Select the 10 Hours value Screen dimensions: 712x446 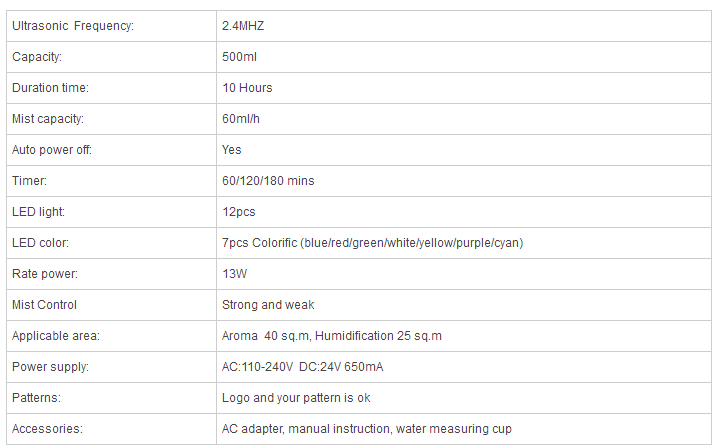click(247, 88)
